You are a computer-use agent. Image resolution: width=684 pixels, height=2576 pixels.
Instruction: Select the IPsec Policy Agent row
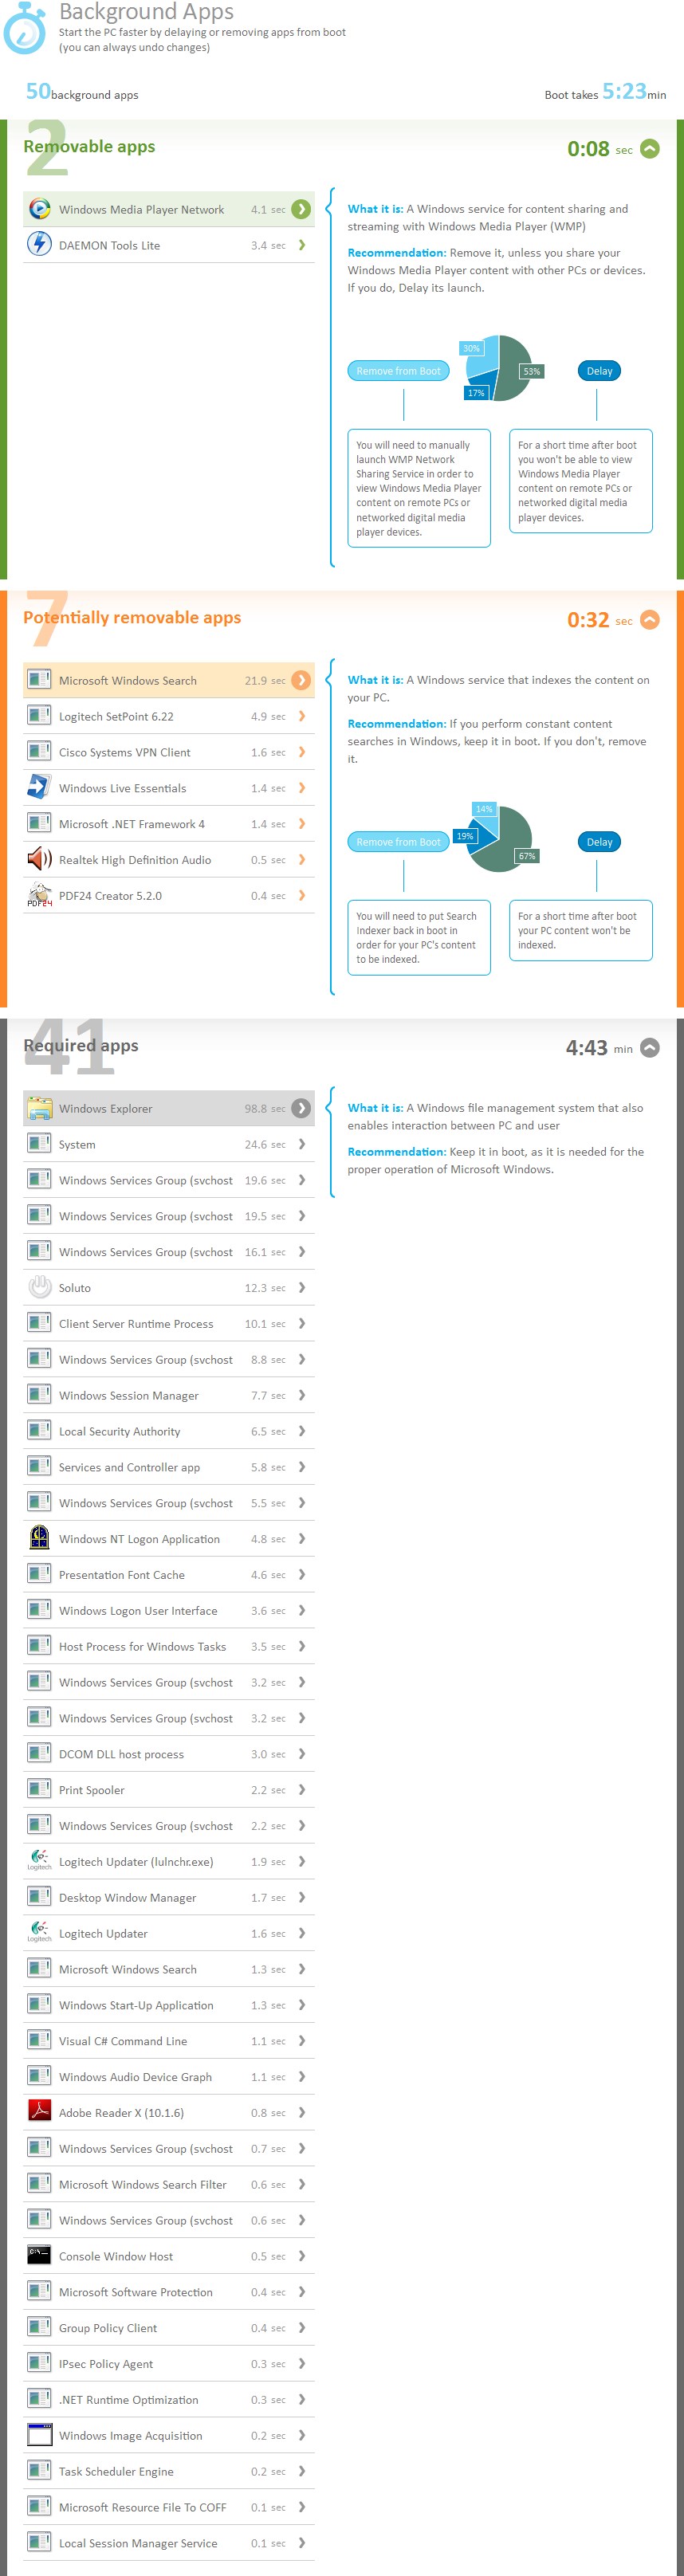tap(168, 2364)
